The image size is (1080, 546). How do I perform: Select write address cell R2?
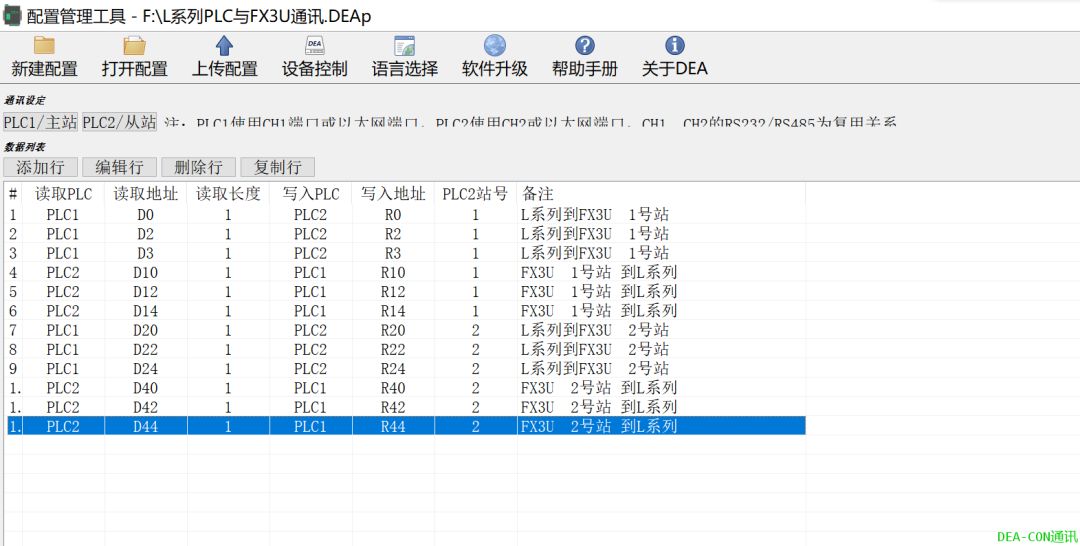coord(393,234)
